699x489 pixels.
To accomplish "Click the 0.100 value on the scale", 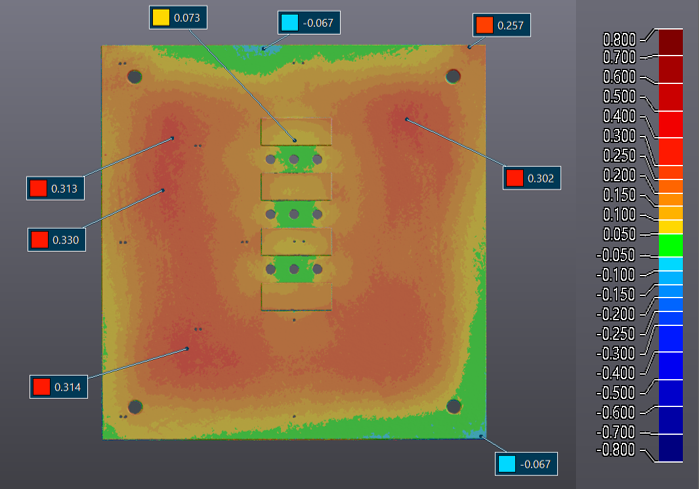I will (x=619, y=214).
